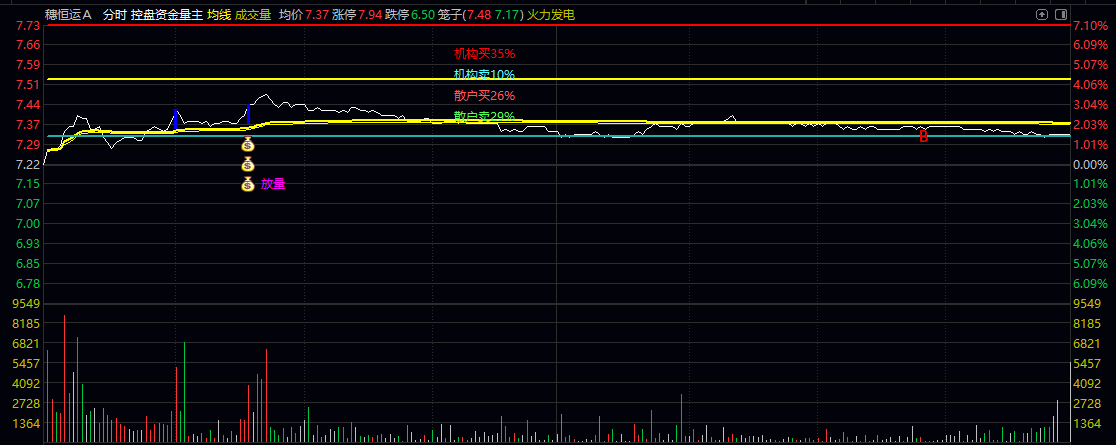
Task: Click the 机构卖10% label
Action: (x=485, y=74)
